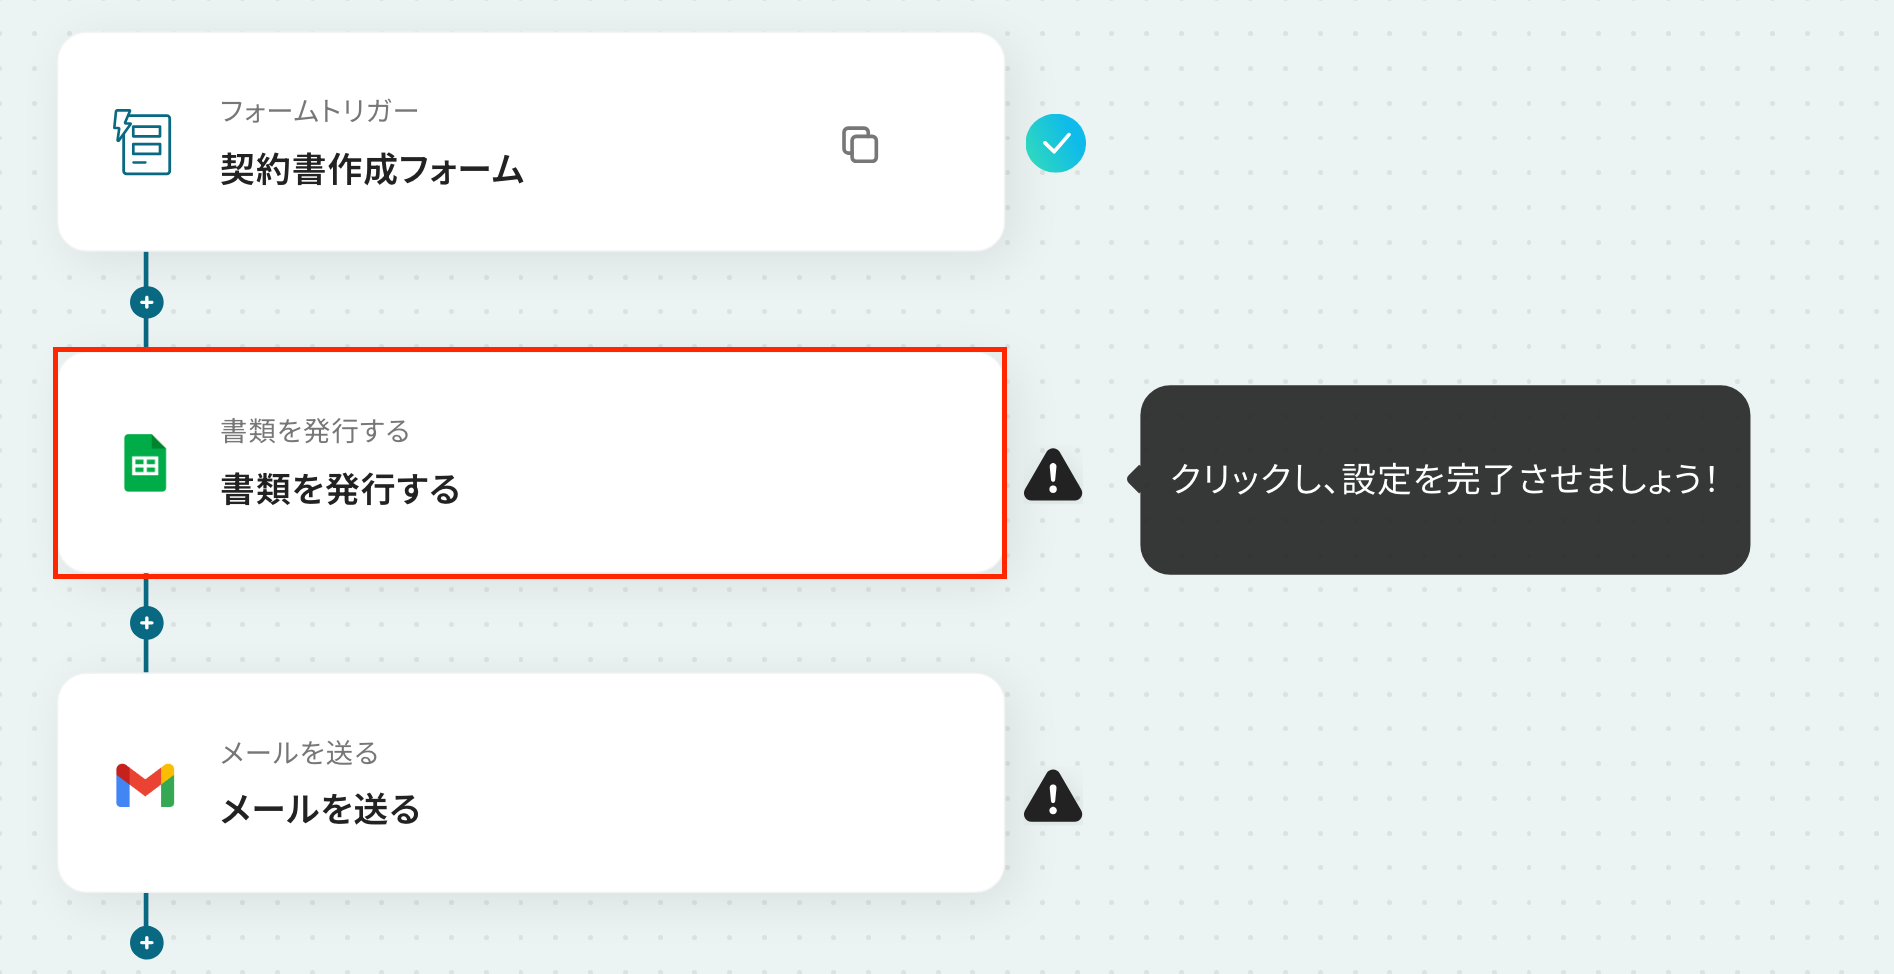Screen dimensions: 1894x974
Task: Click the クリックし、設定を完了させましょう tooltip
Action: point(1444,480)
